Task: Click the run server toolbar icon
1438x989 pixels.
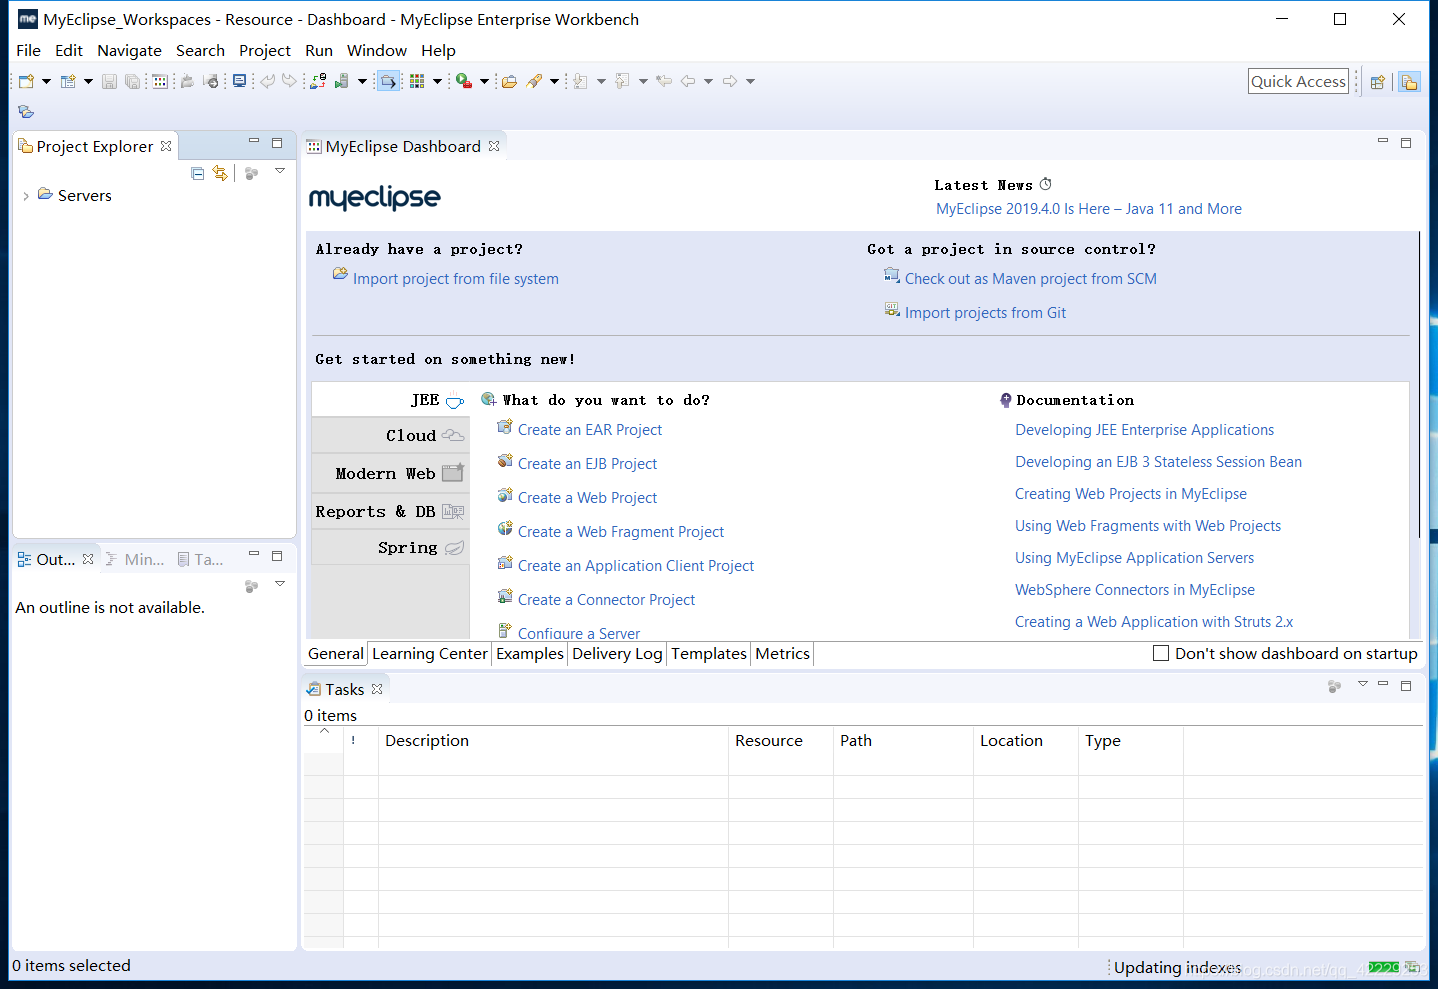Action: pos(341,81)
